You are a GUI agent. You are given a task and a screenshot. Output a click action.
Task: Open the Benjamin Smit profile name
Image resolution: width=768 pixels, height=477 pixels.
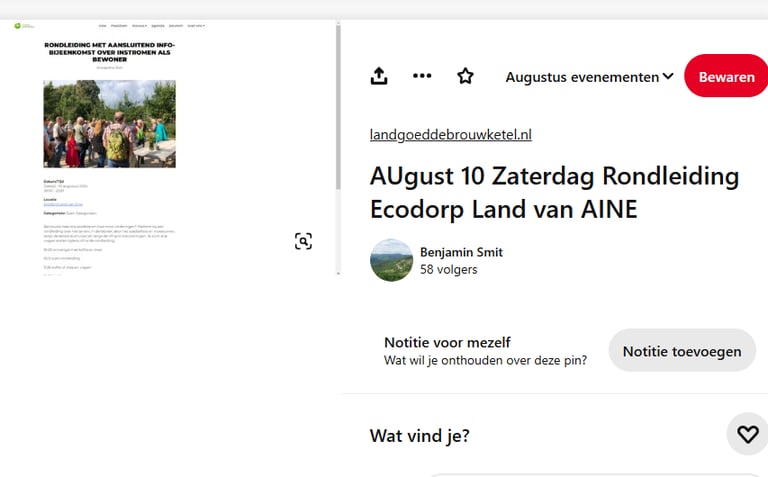click(461, 252)
